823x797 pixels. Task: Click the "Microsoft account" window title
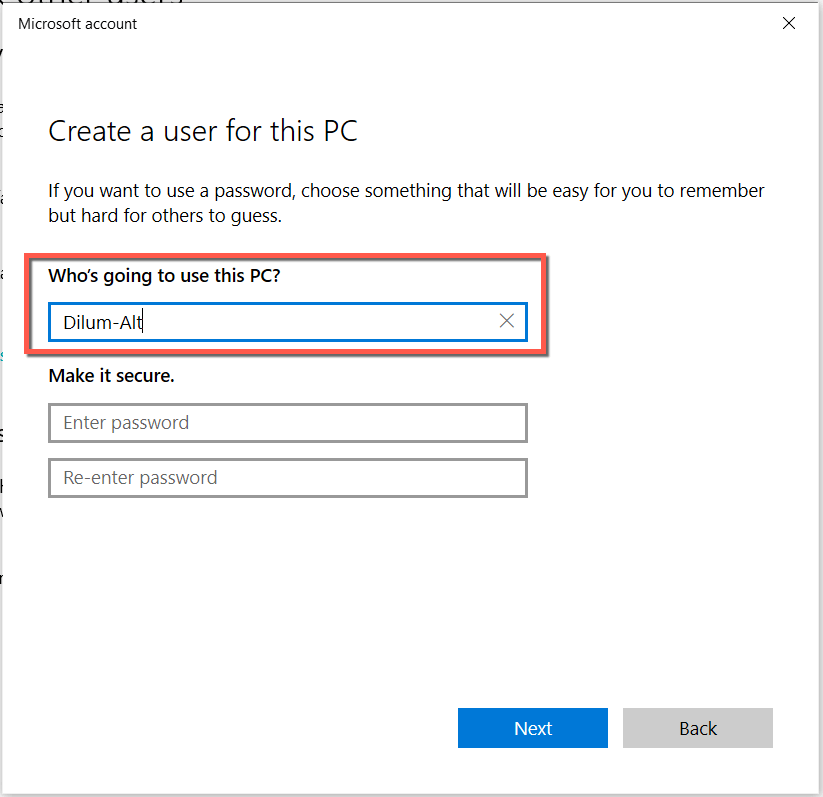(78, 24)
